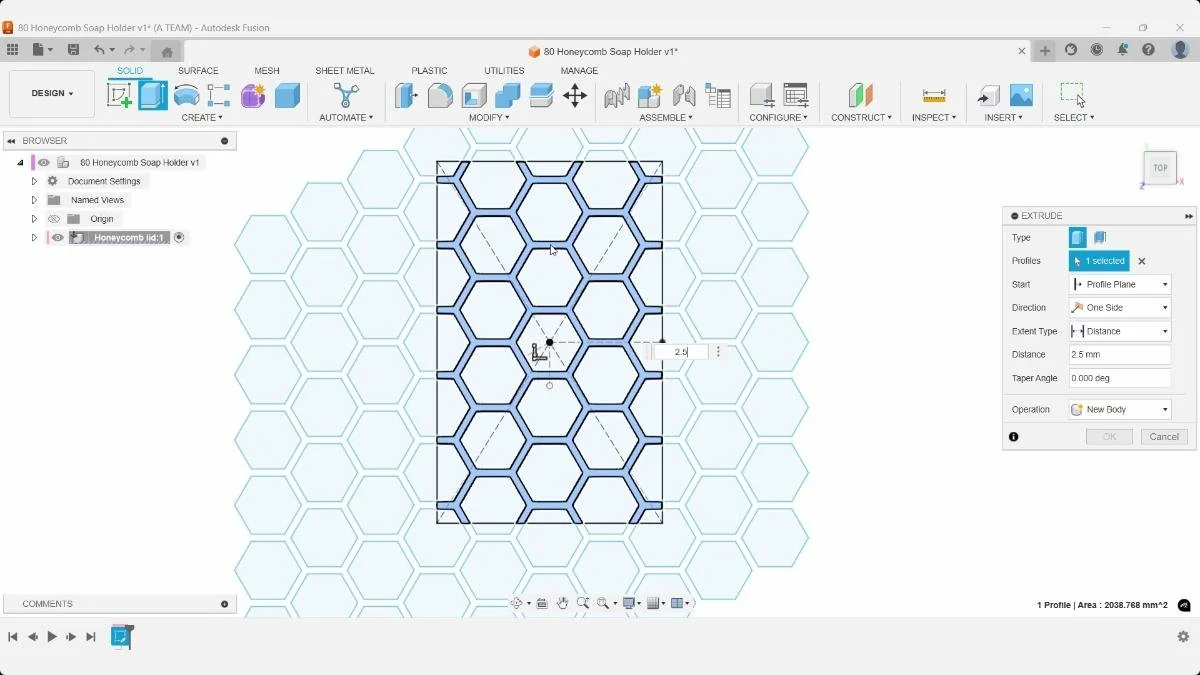
Task: Select the Box primitive tool
Action: pos(287,95)
